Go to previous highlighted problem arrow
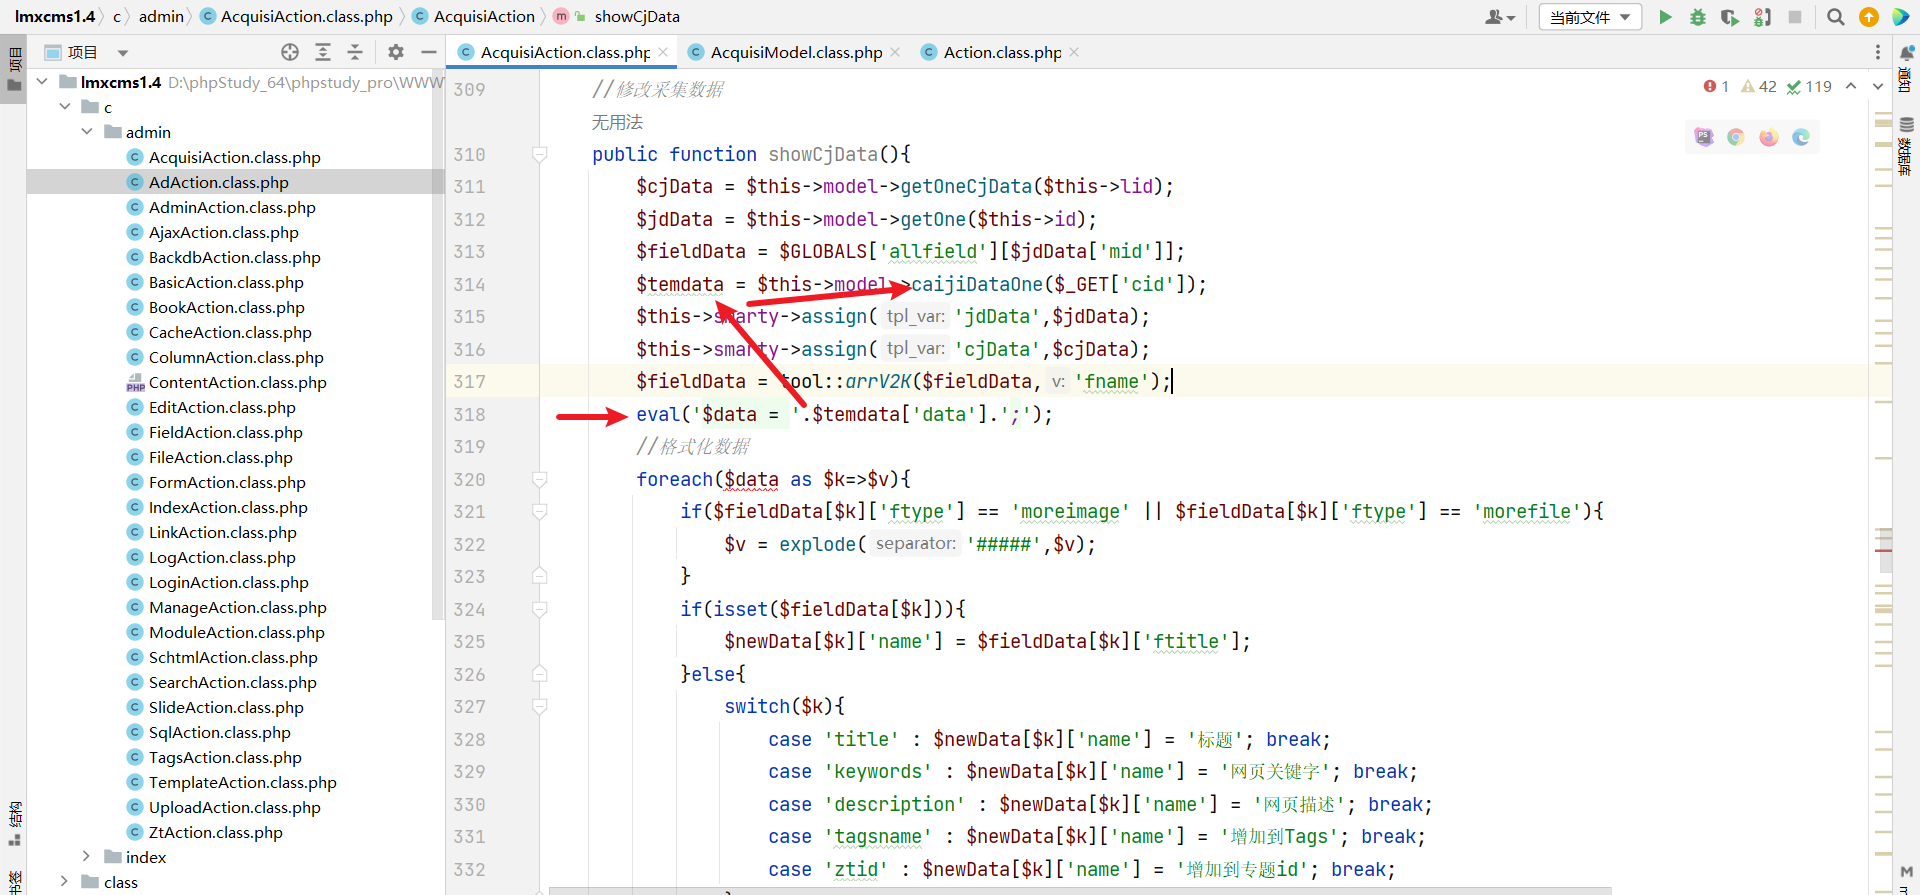 tap(1851, 87)
